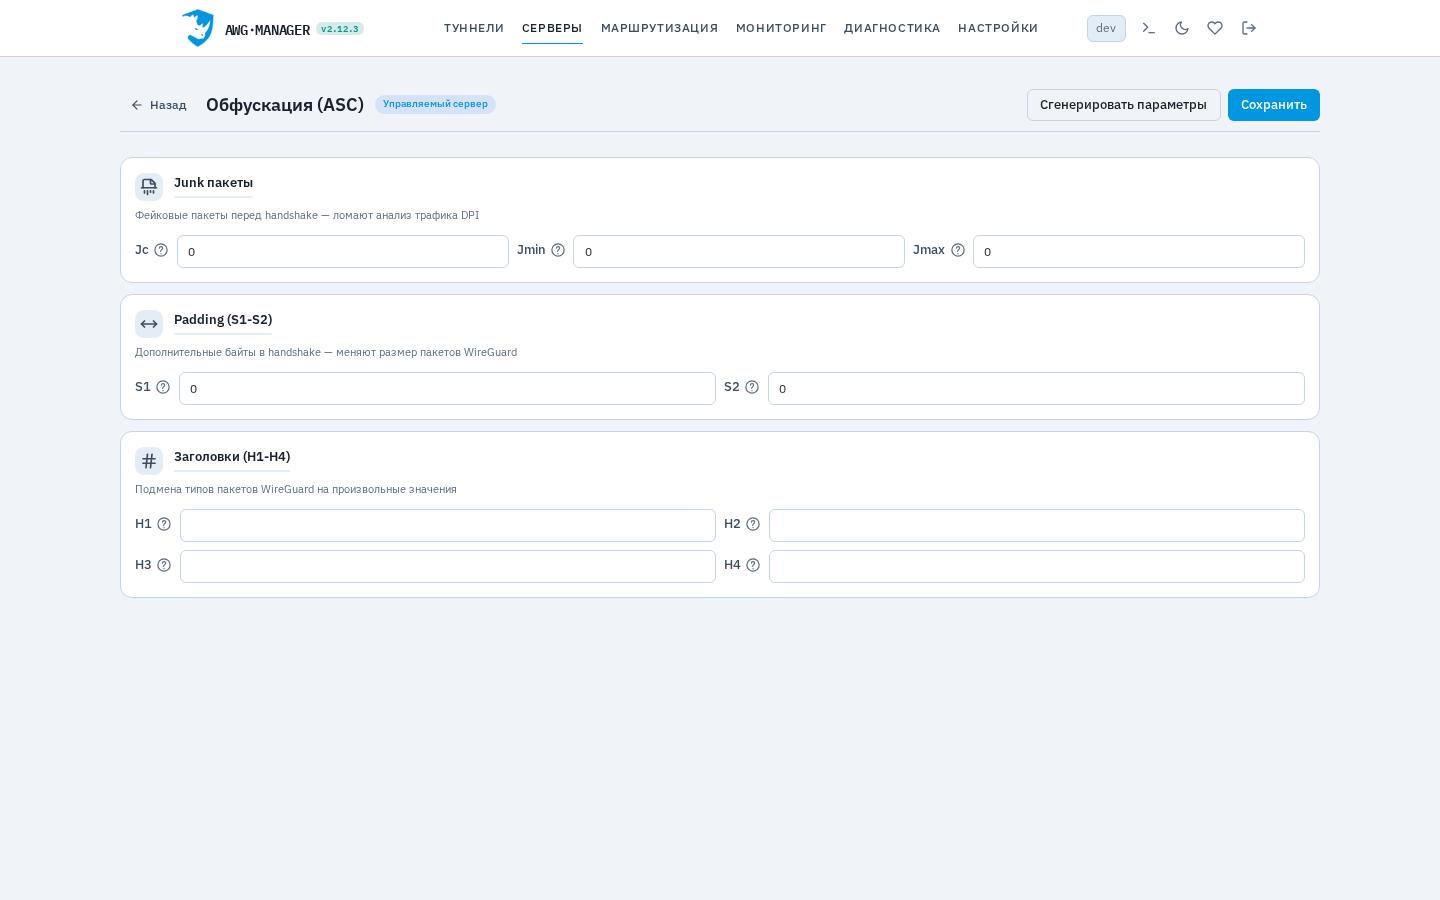Click the heart support icon
This screenshot has width=1440, height=900.
point(1215,28)
